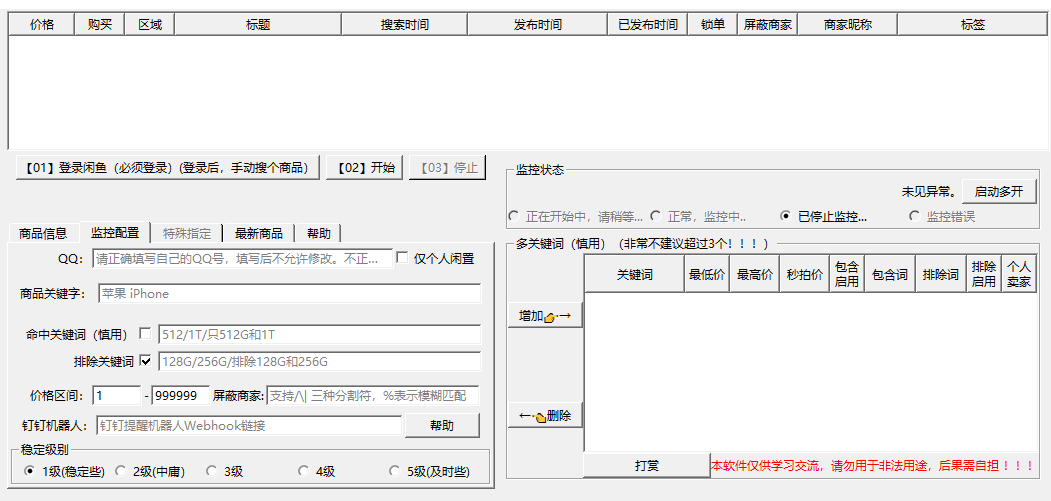Screen dimensions: 1051x501
Task: Click the 锁单 column header
Action: pos(713,25)
